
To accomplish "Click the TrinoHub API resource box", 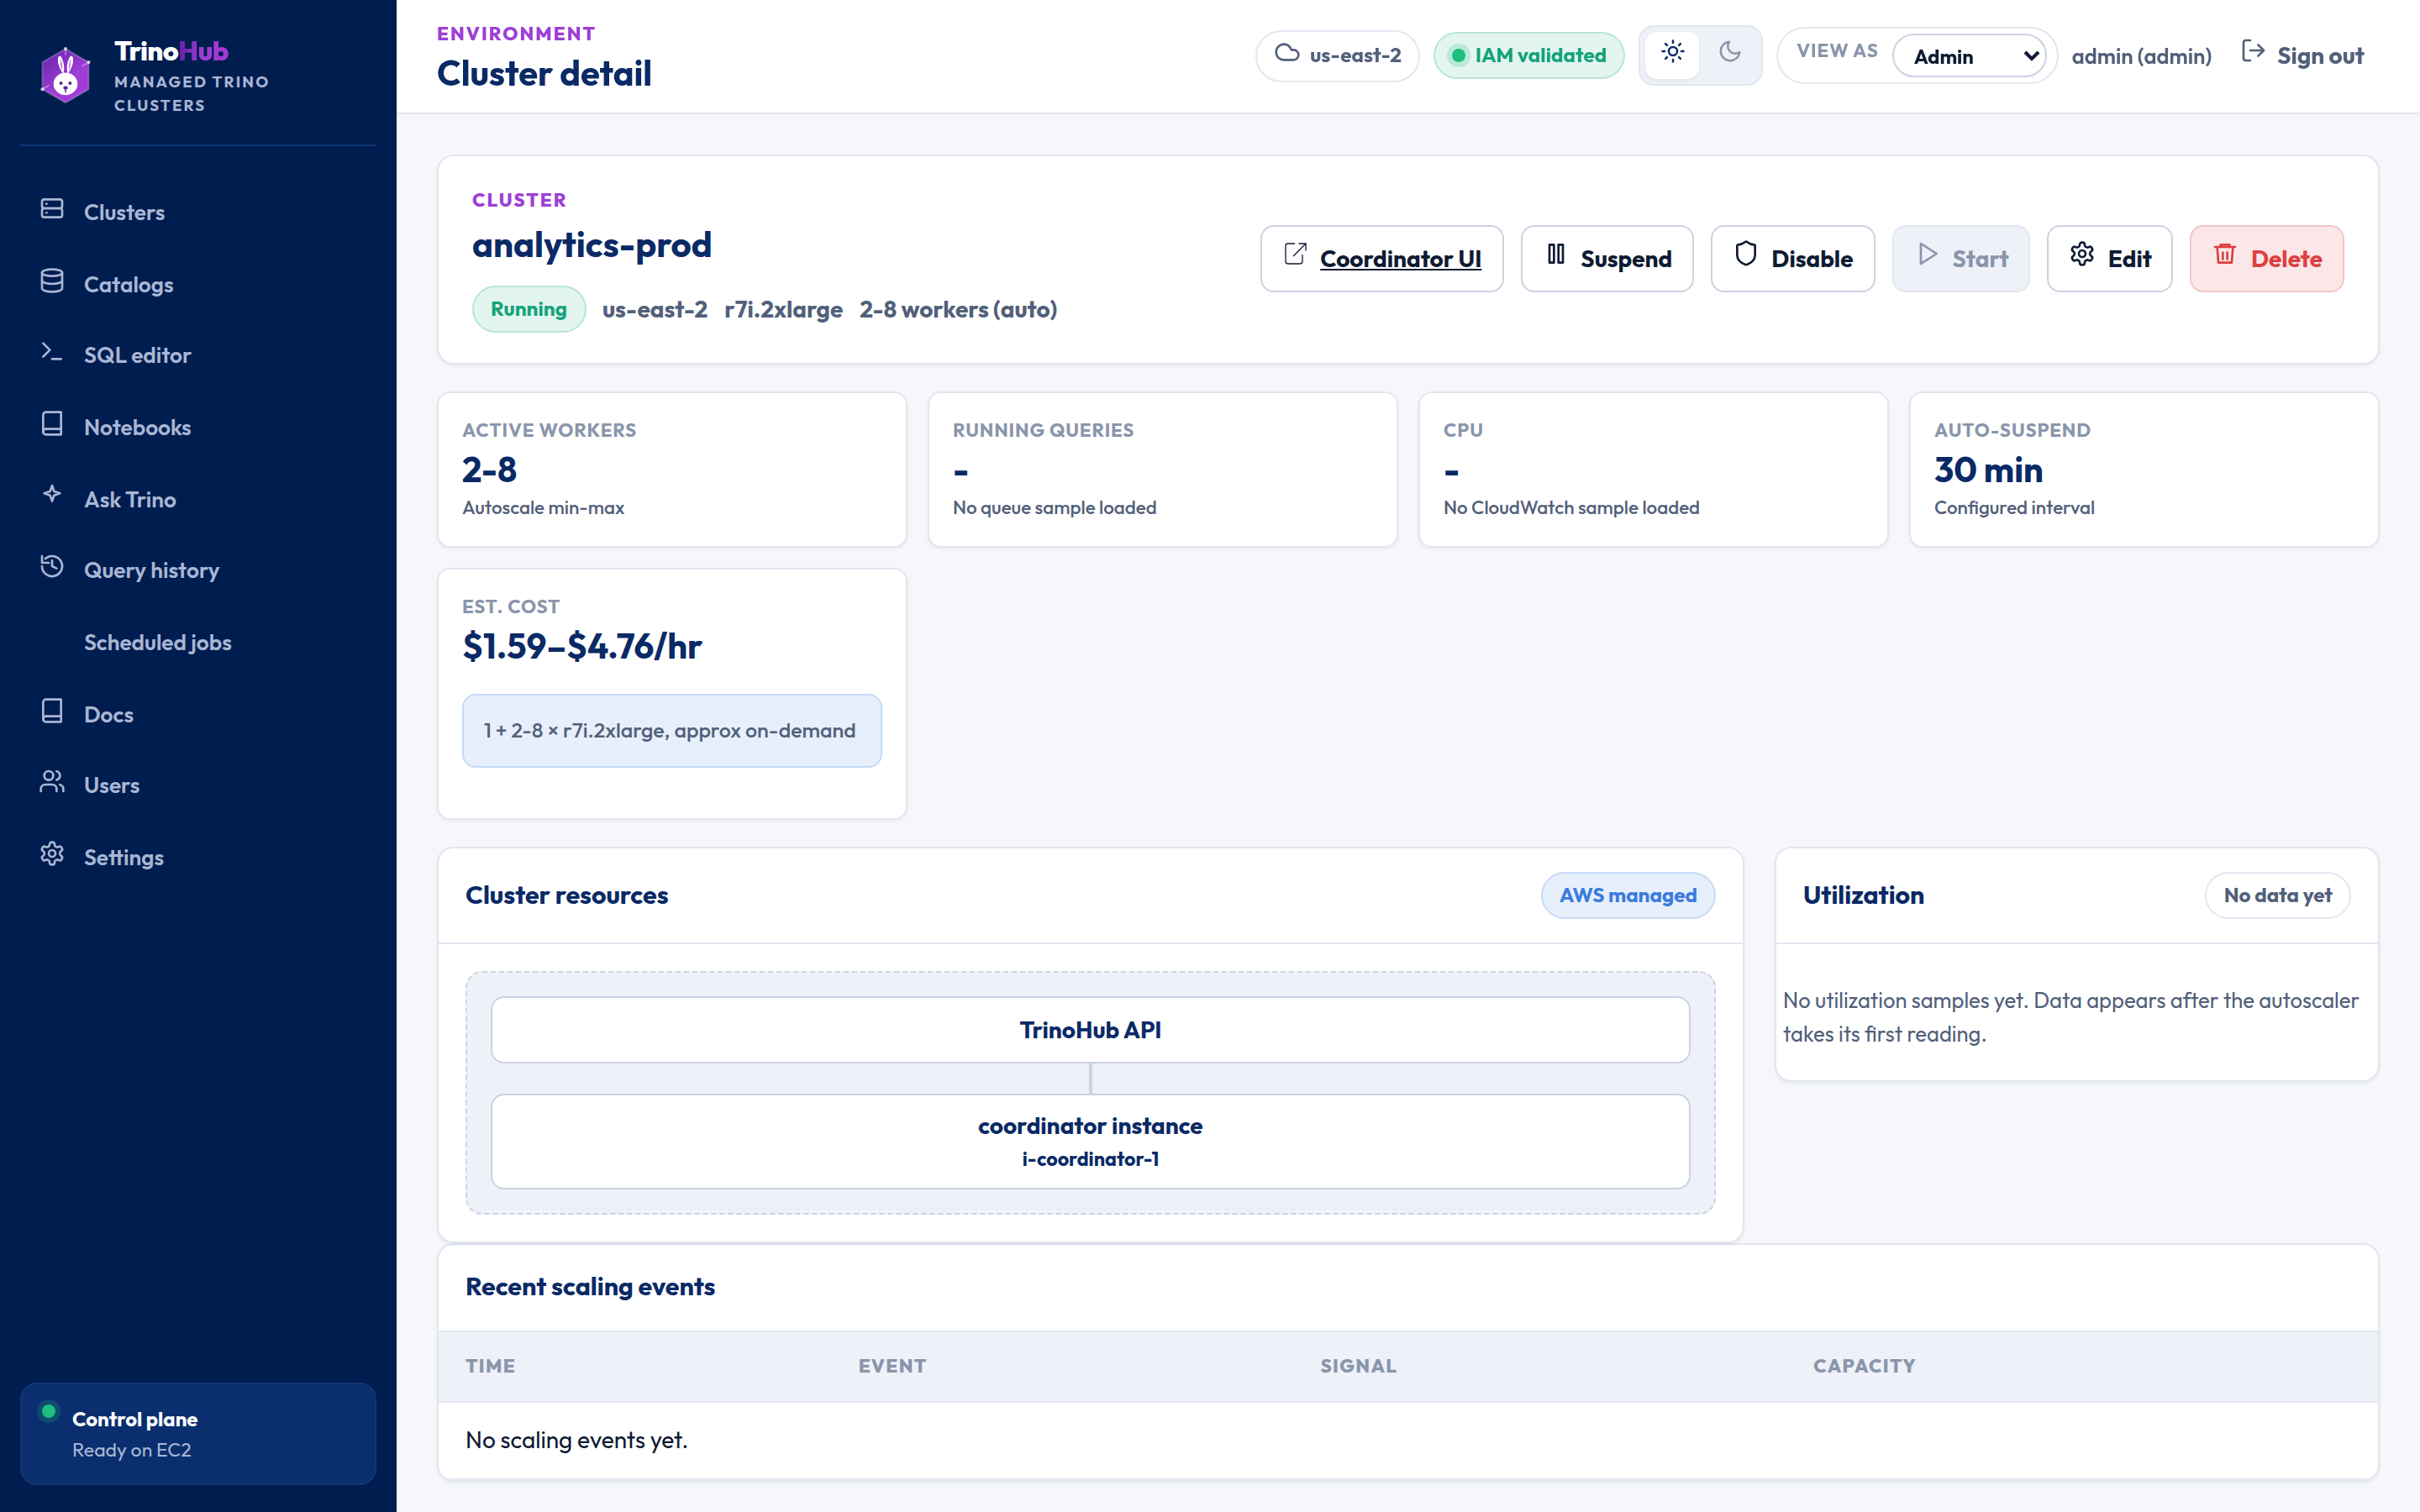I will tap(1090, 1030).
